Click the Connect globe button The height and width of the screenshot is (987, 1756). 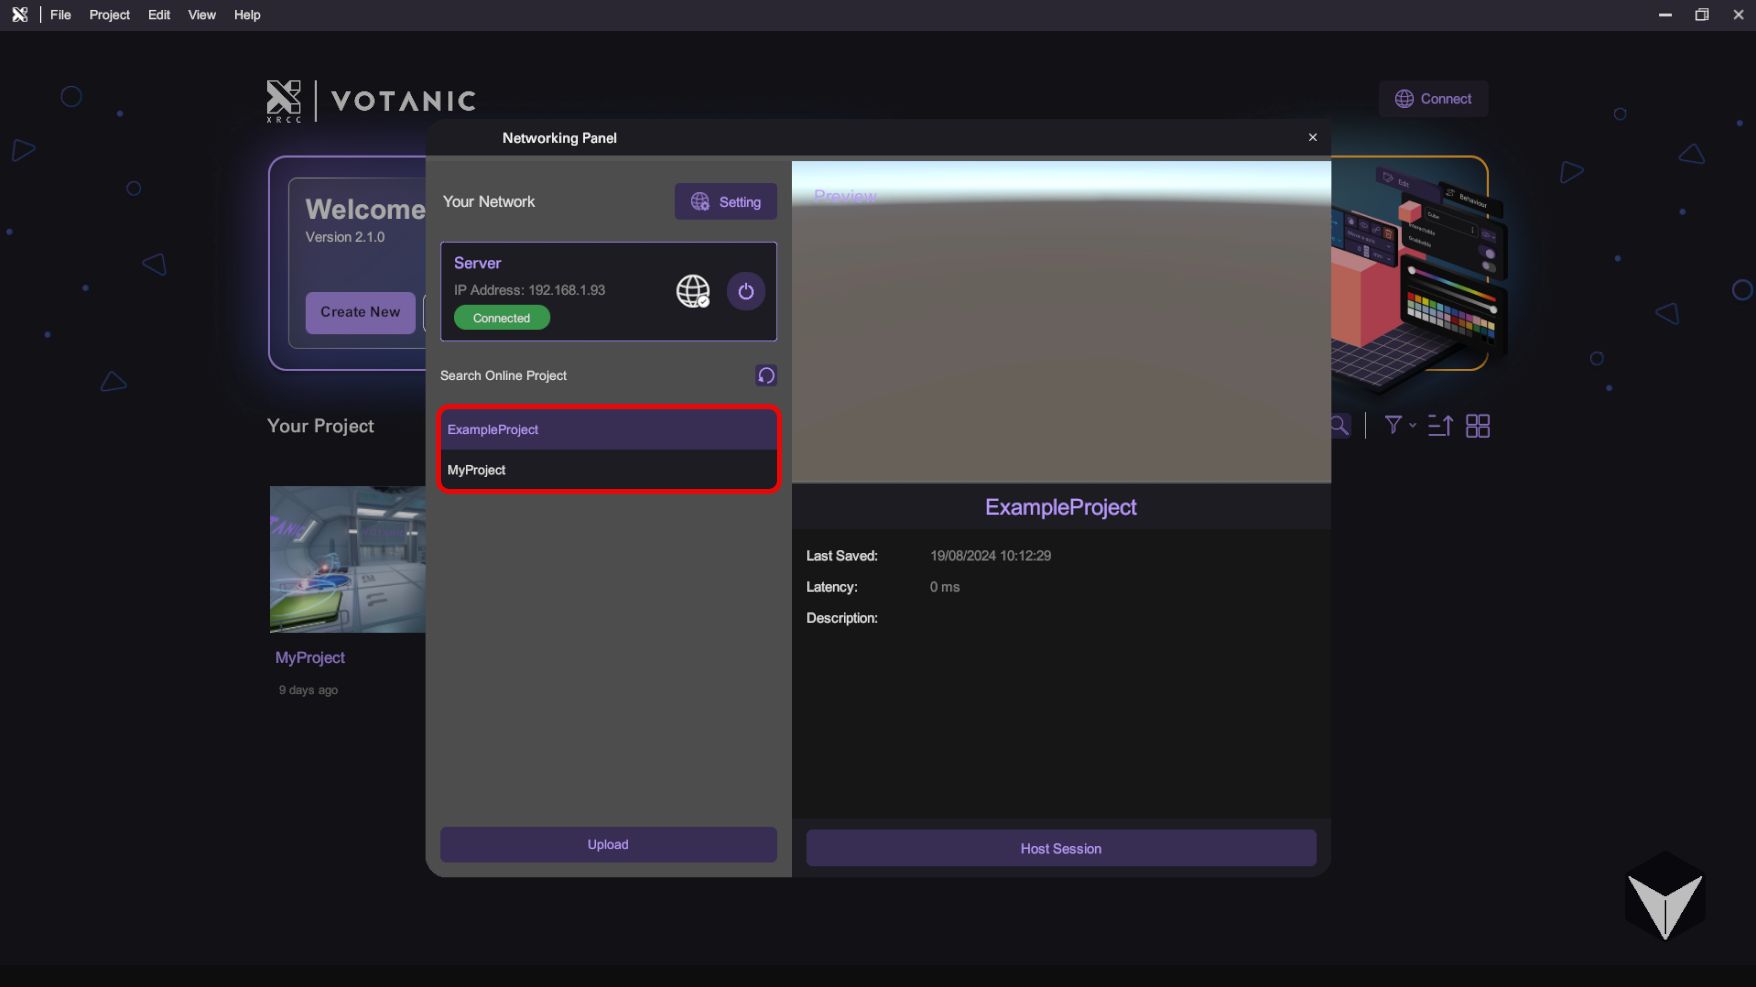tap(1433, 99)
